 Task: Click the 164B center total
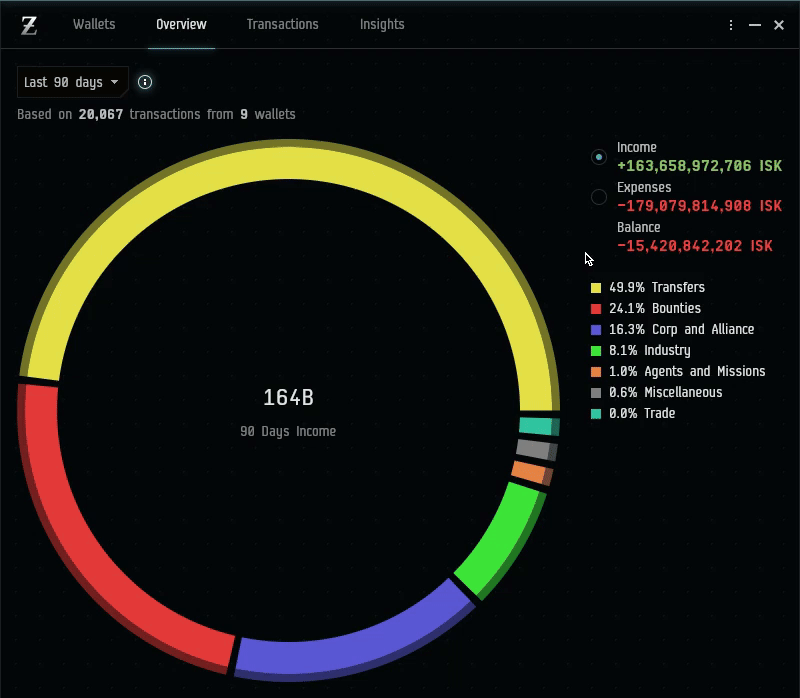pos(288,397)
